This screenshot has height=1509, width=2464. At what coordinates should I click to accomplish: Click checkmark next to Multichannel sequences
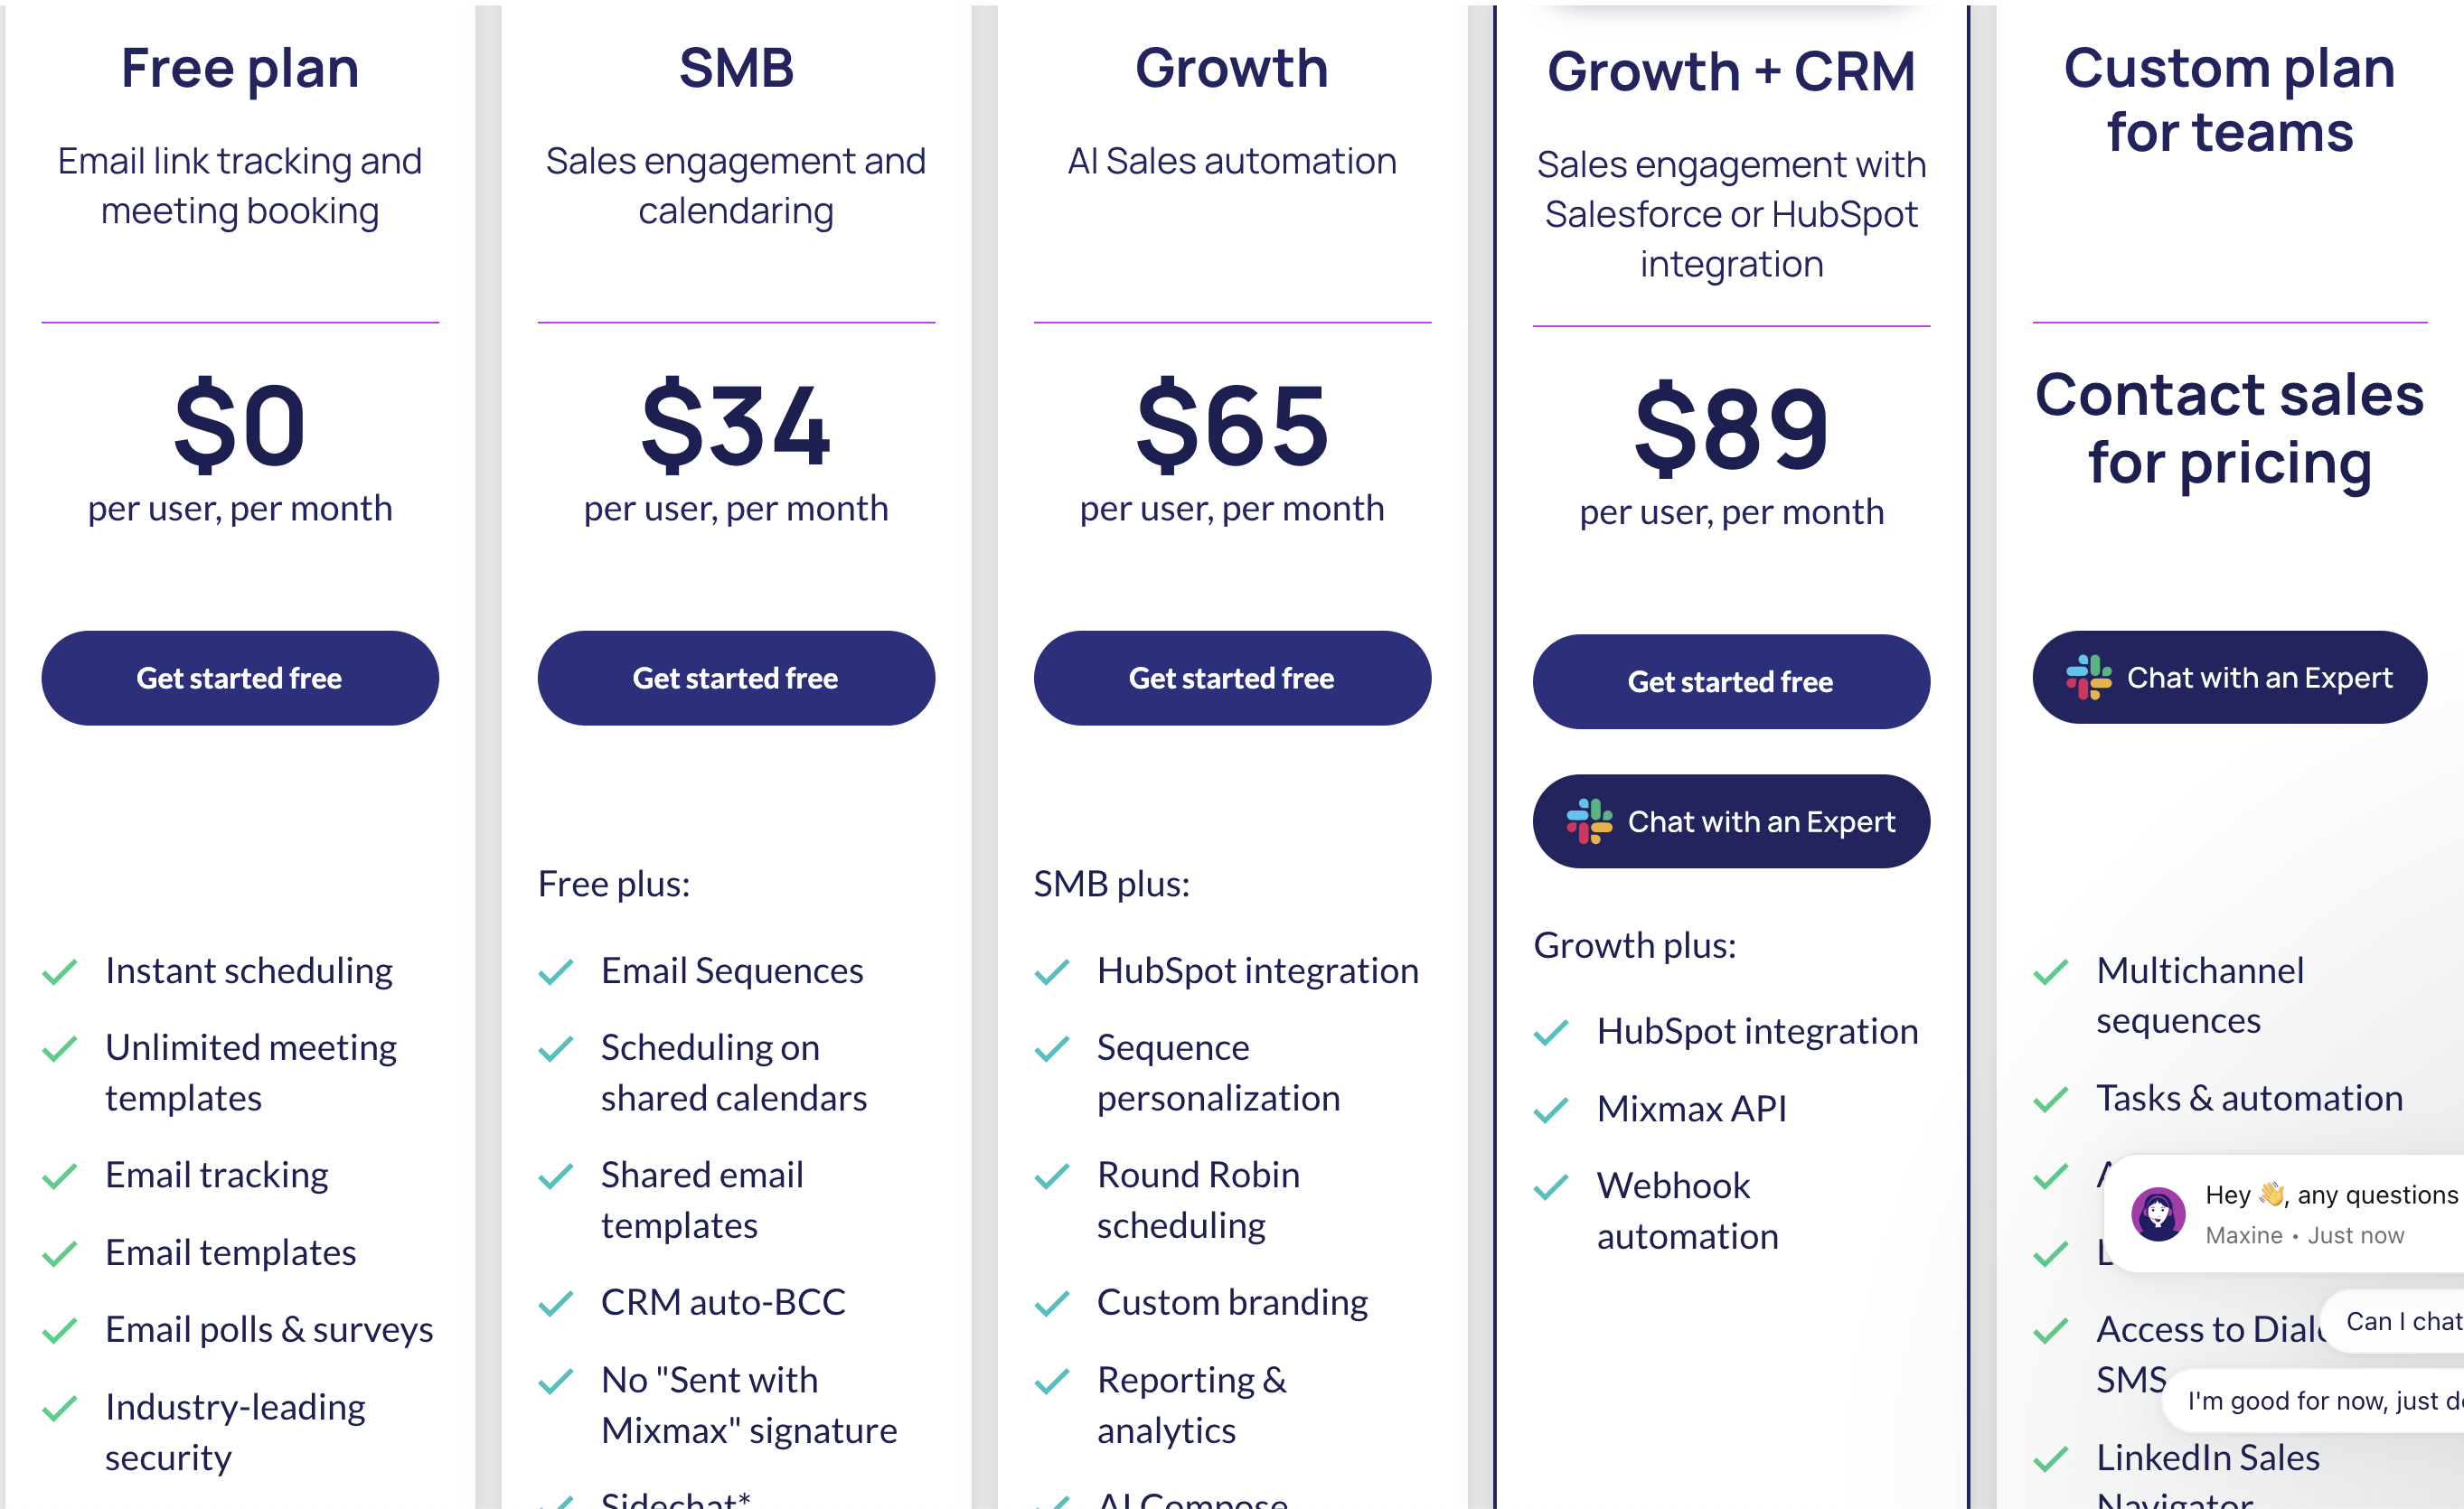point(2051,971)
